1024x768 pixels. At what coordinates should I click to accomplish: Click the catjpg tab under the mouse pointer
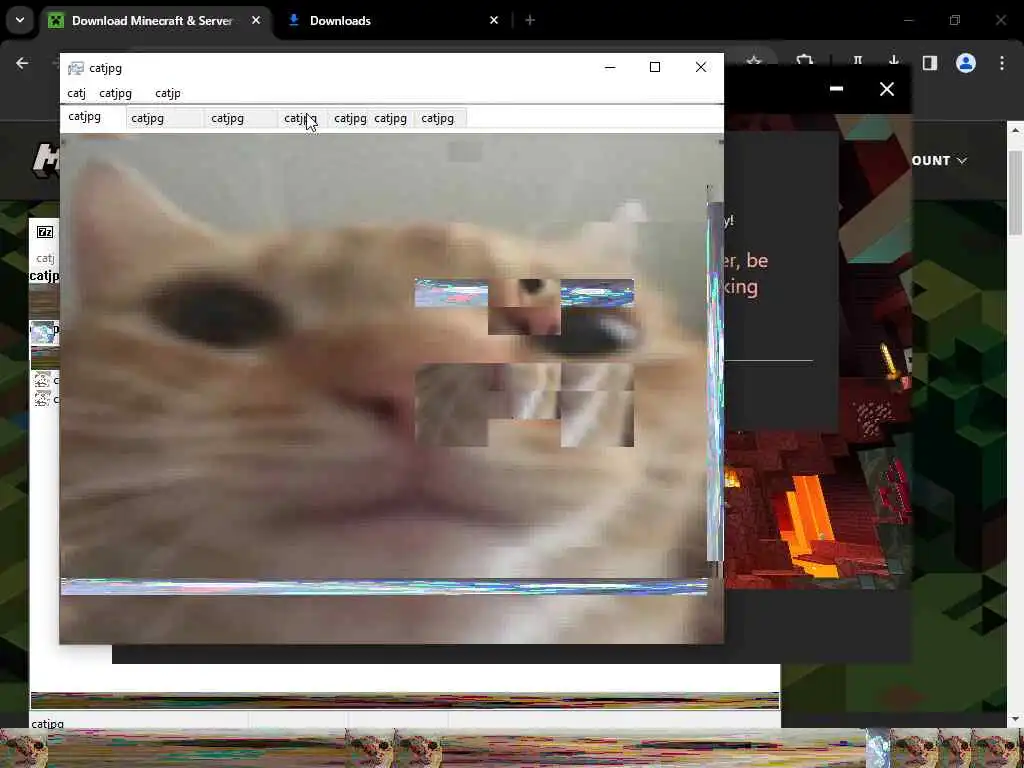click(300, 118)
